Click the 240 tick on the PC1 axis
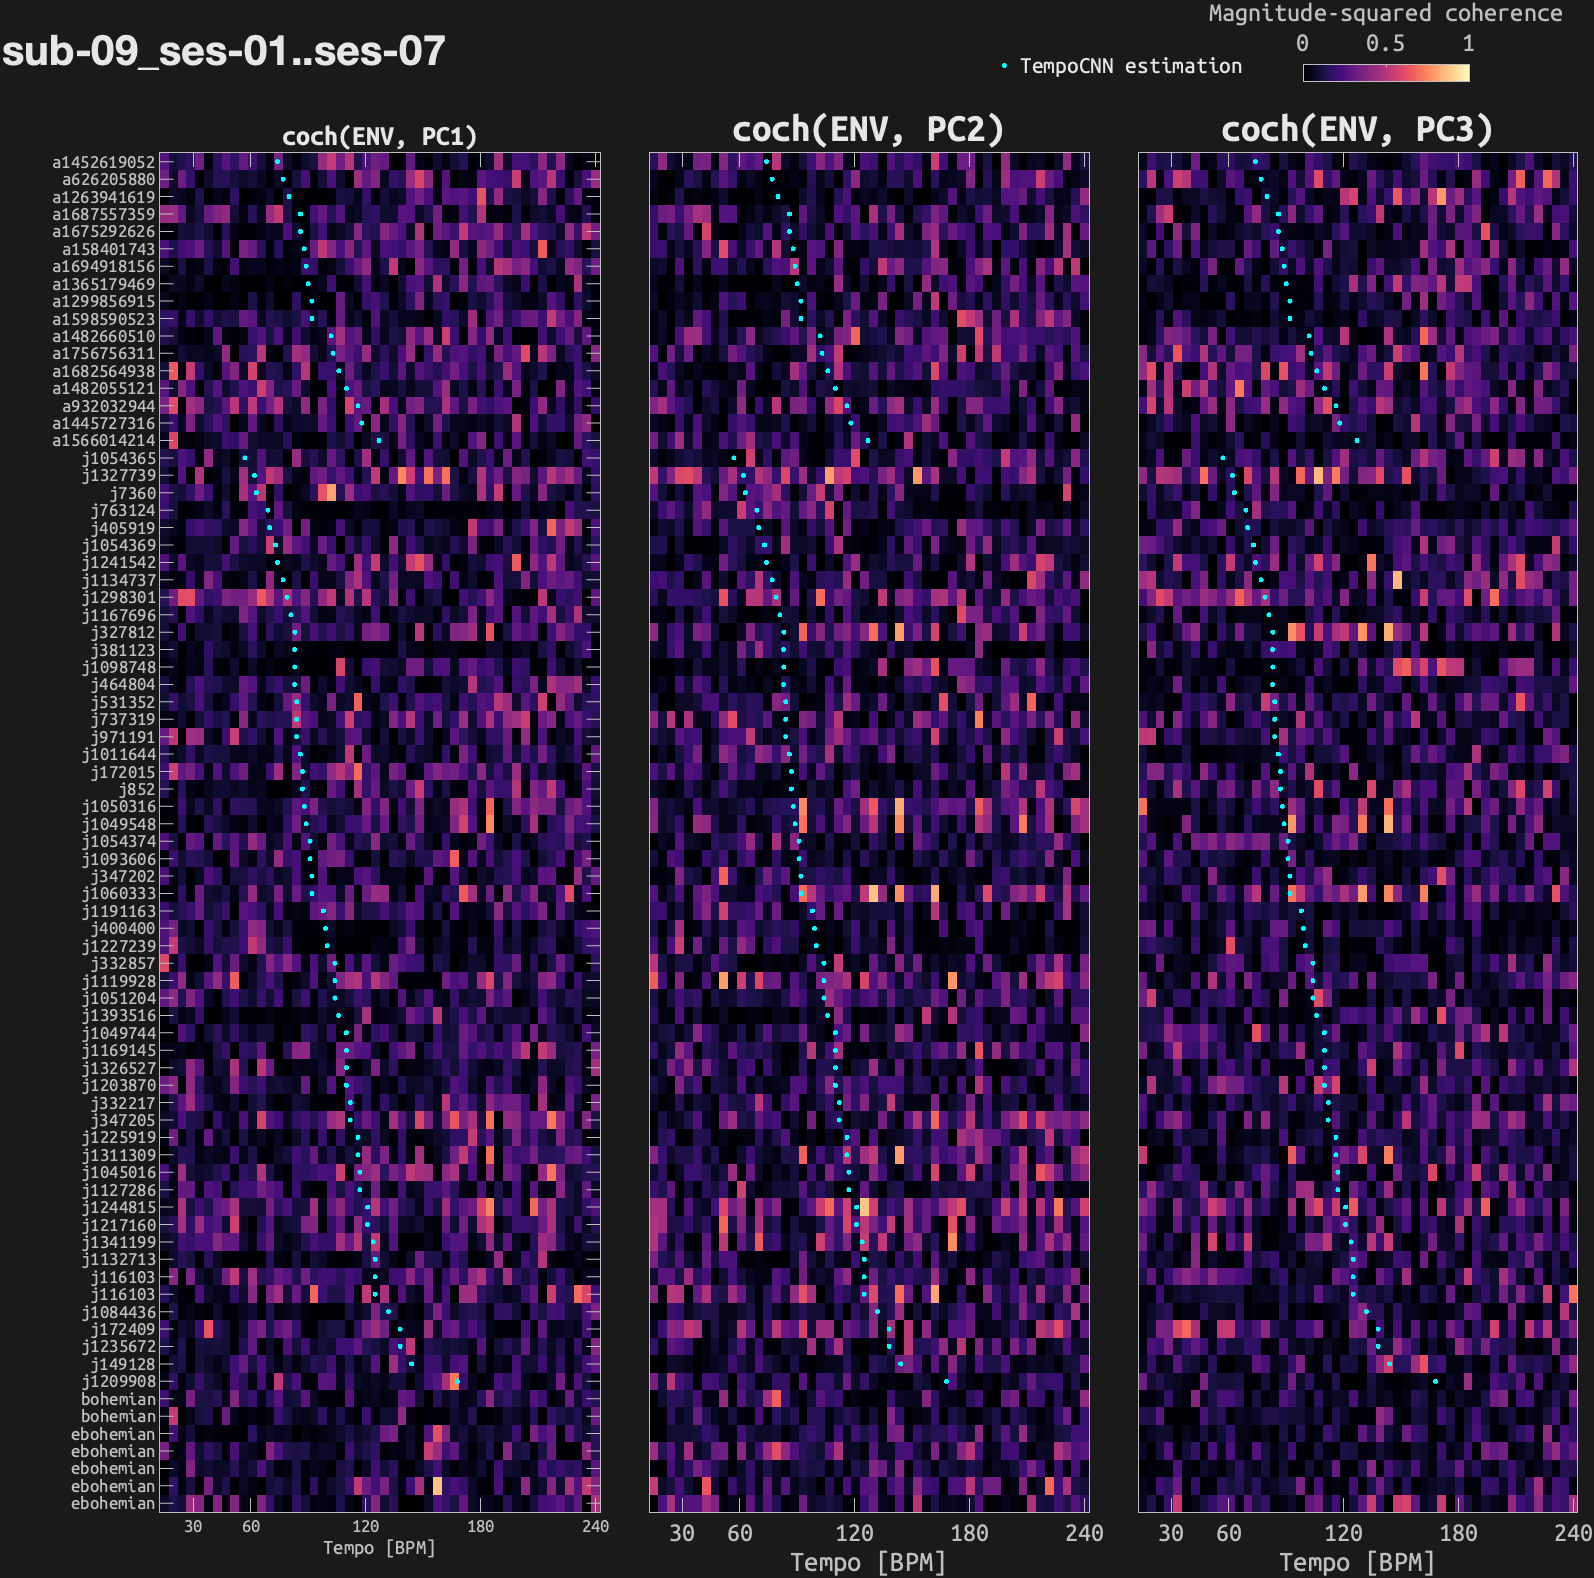The image size is (1594, 1578). (x=596, y=1526)
